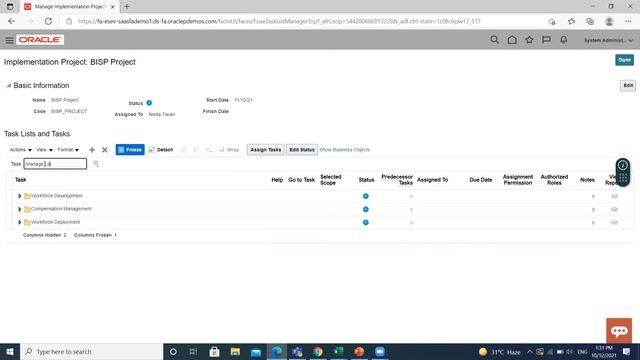
Task: Open the Oracle navigator hamburger menu
Action: point(9,40)
